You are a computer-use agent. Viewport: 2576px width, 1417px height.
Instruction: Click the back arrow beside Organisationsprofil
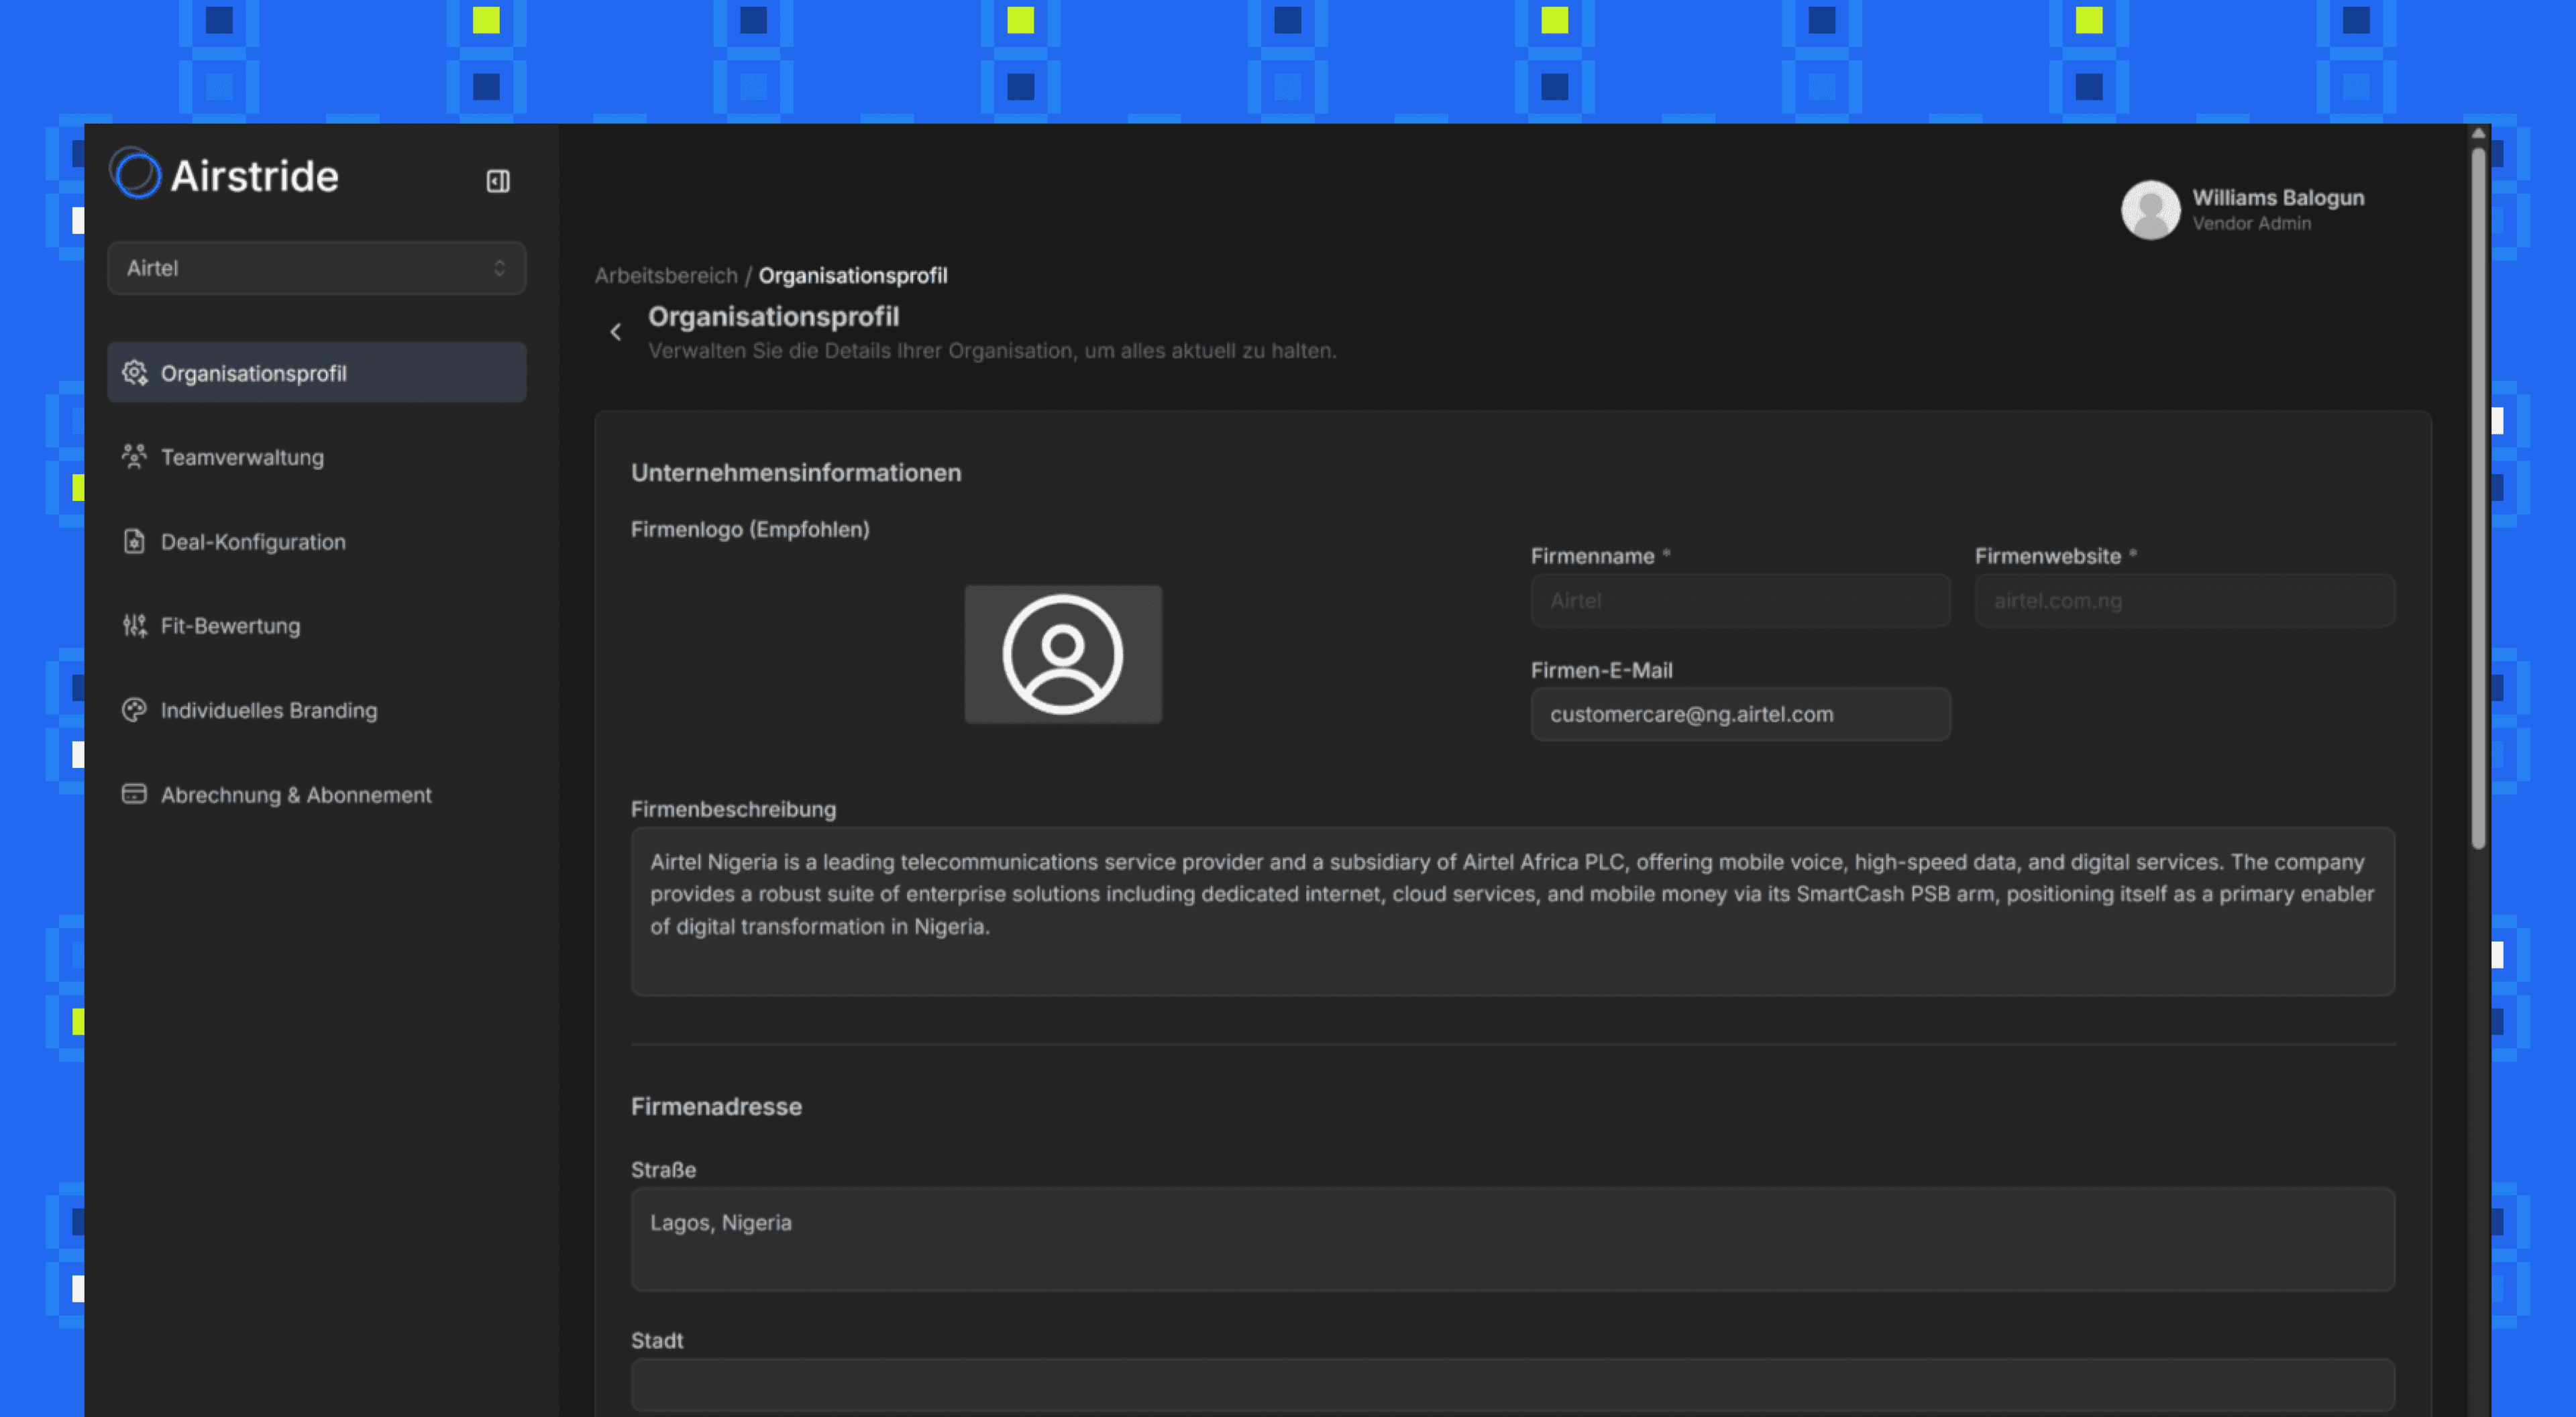tap(616, 331)
